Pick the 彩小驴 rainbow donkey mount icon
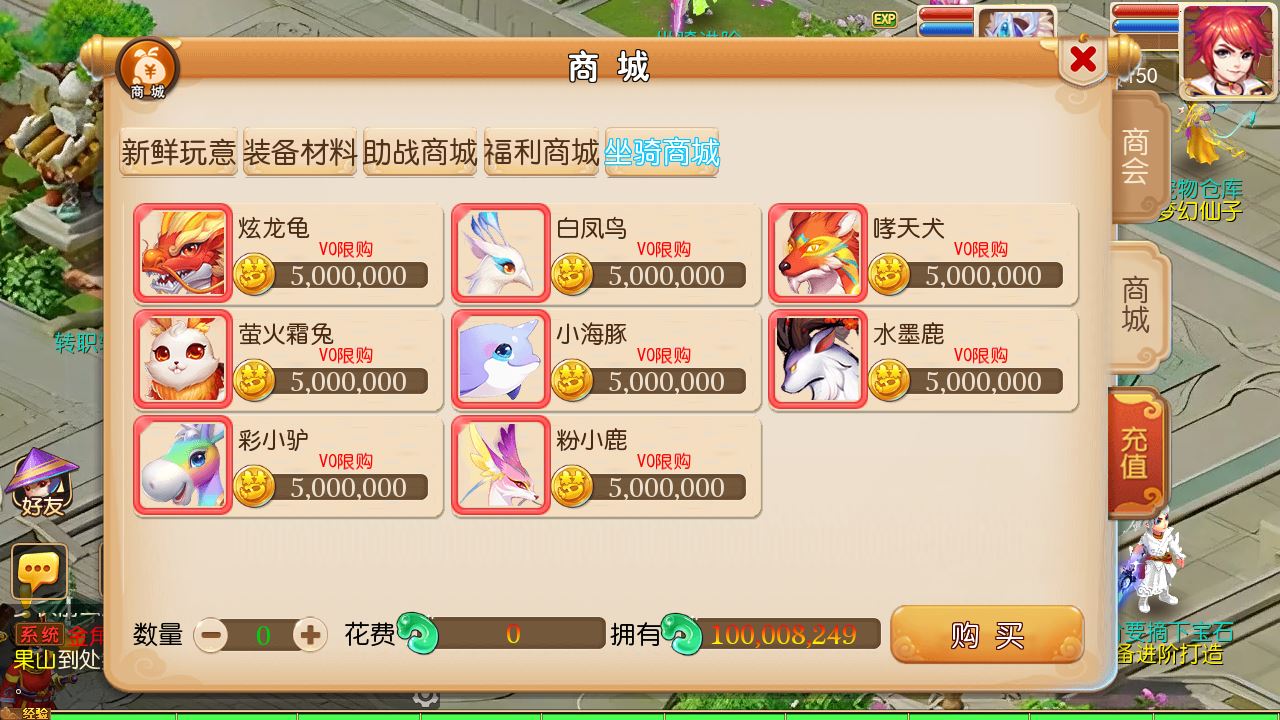 (x=183, y=465)
